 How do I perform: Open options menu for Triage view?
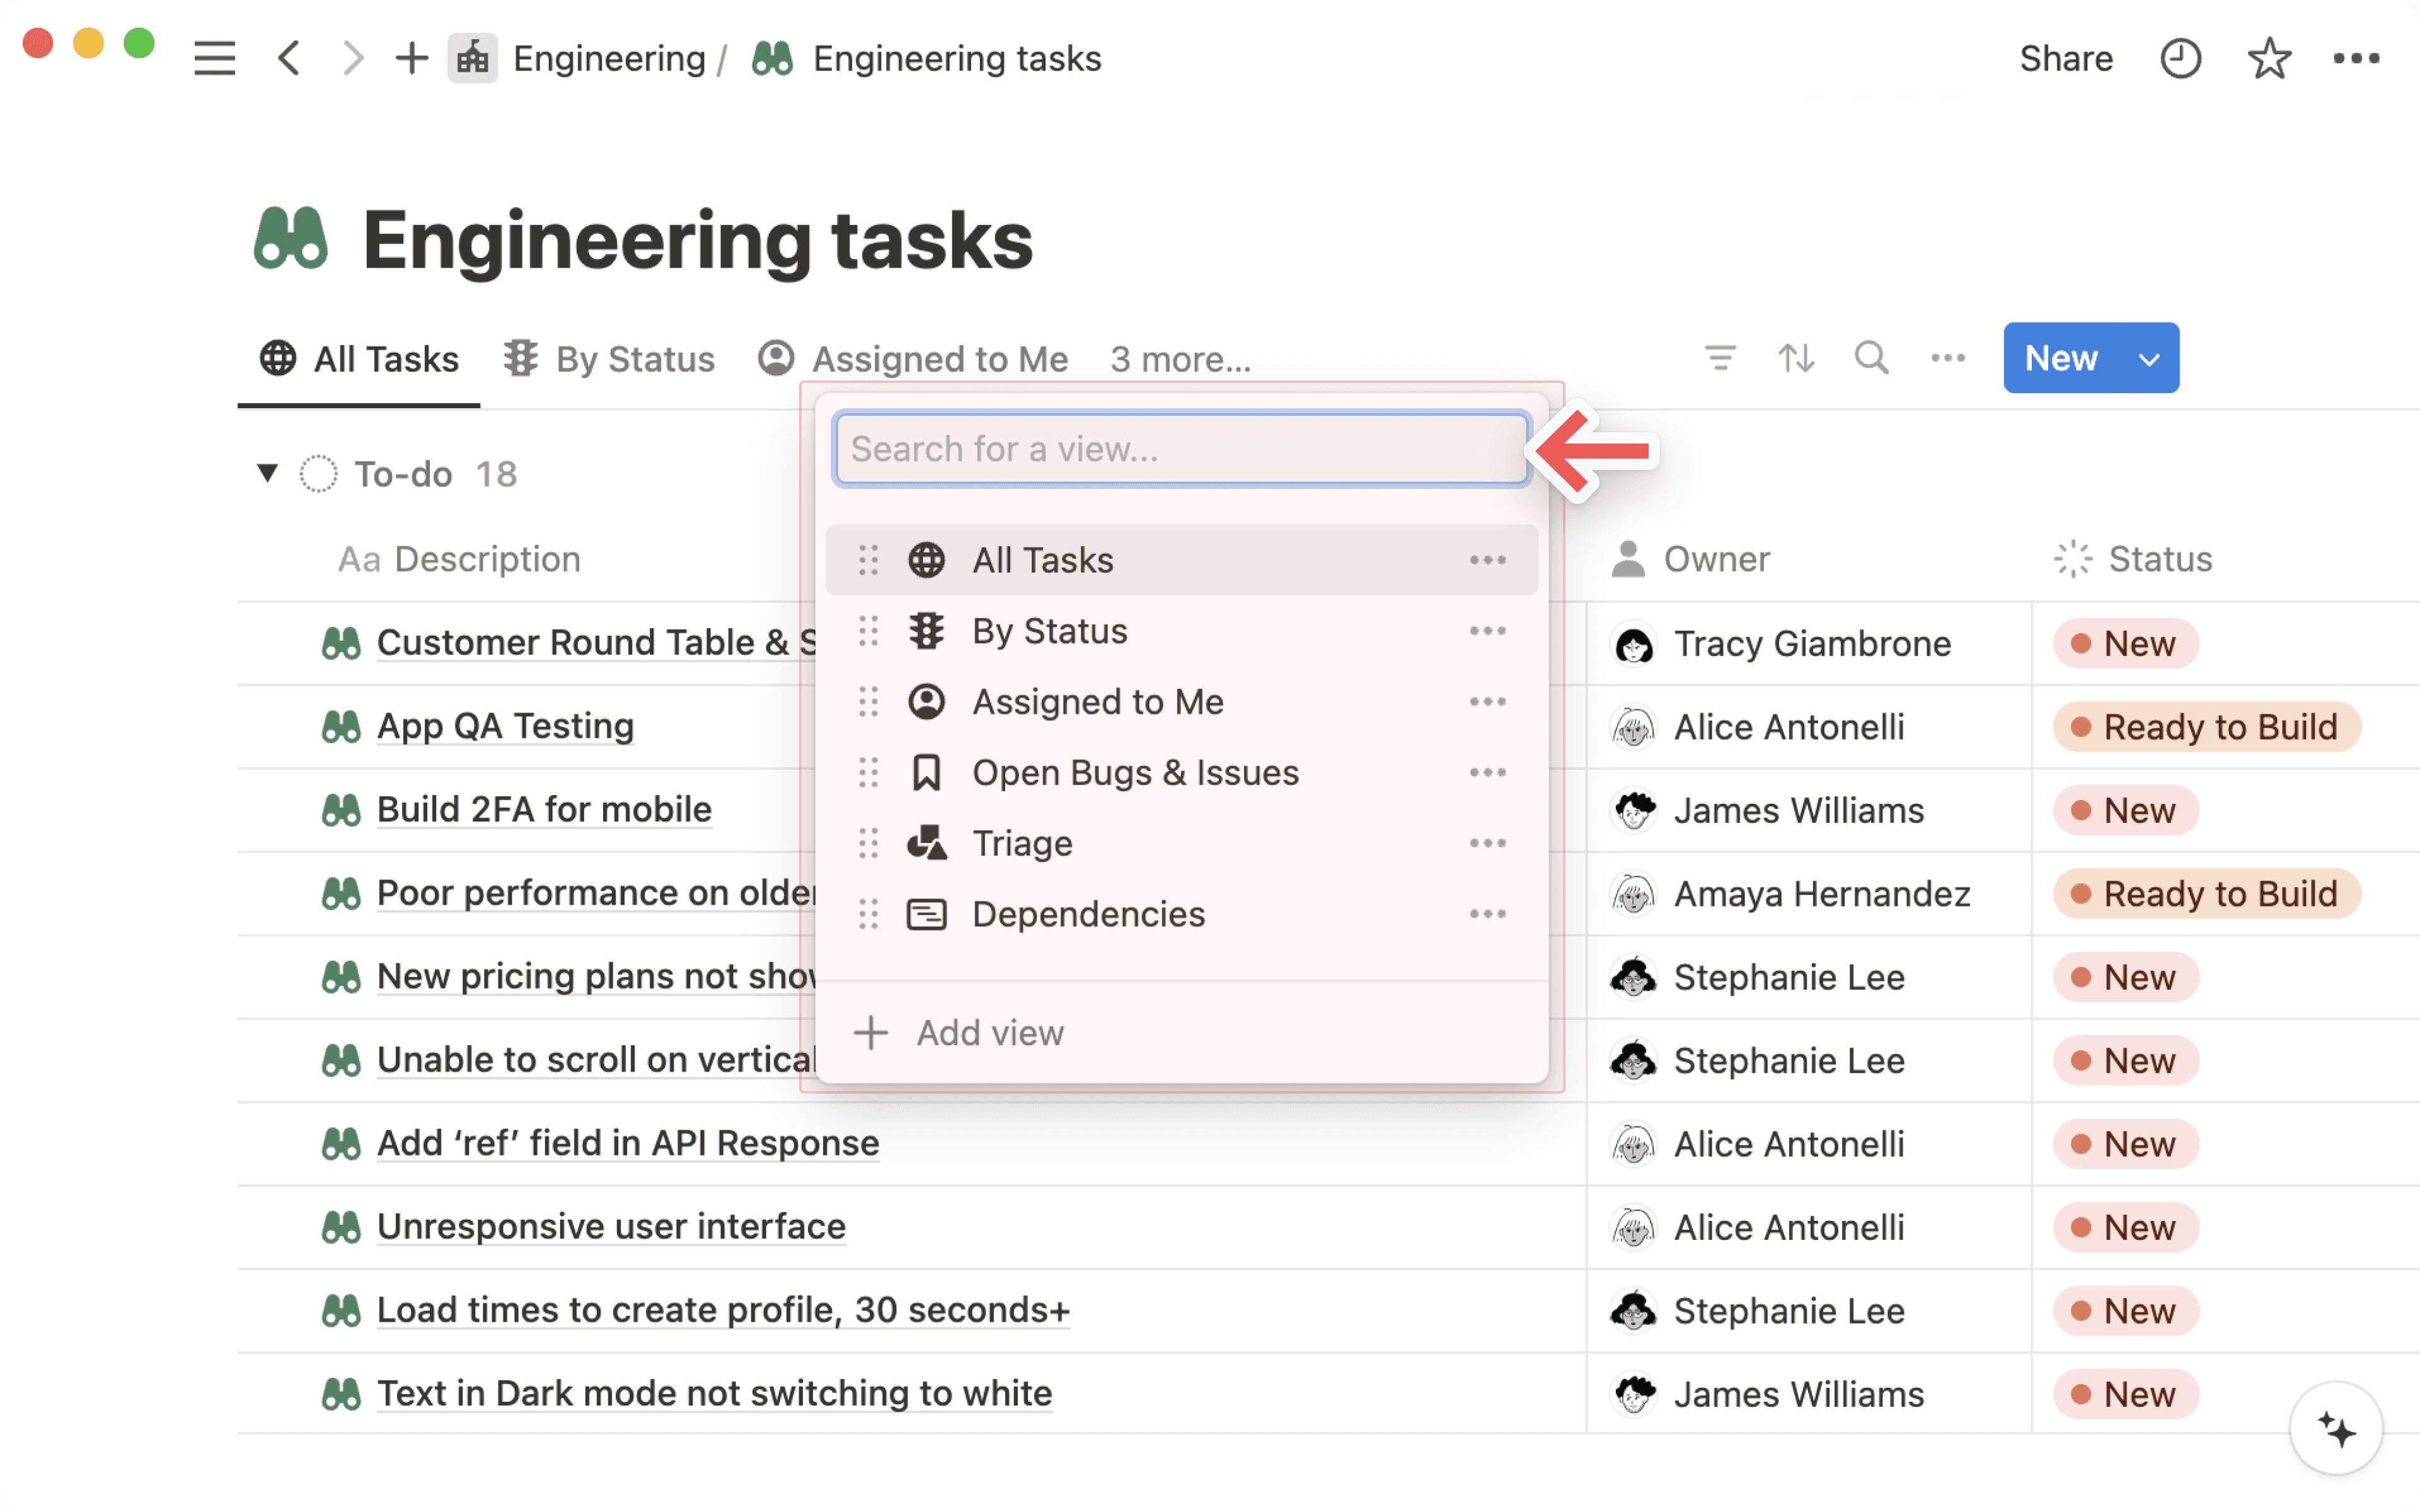pos(1487,843)
